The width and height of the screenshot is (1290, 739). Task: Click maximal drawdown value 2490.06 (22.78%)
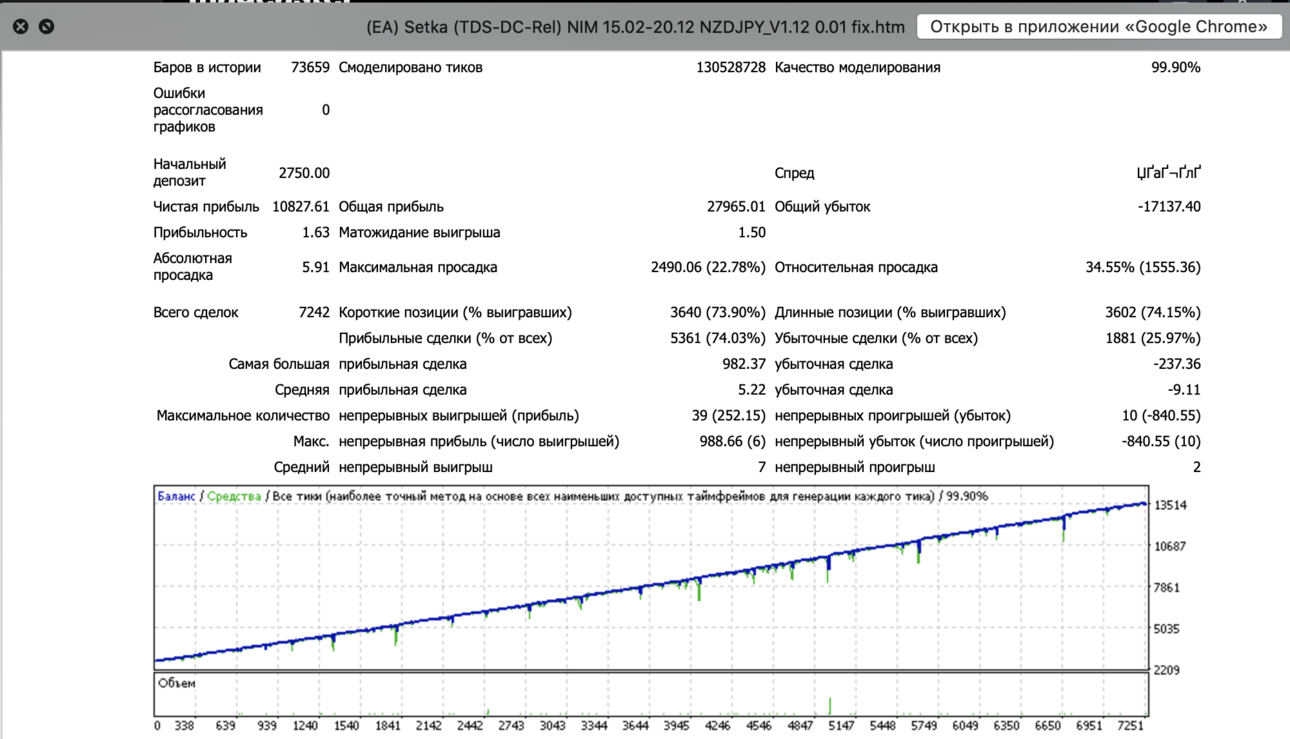pyautogui.click(x=708, y=267)
